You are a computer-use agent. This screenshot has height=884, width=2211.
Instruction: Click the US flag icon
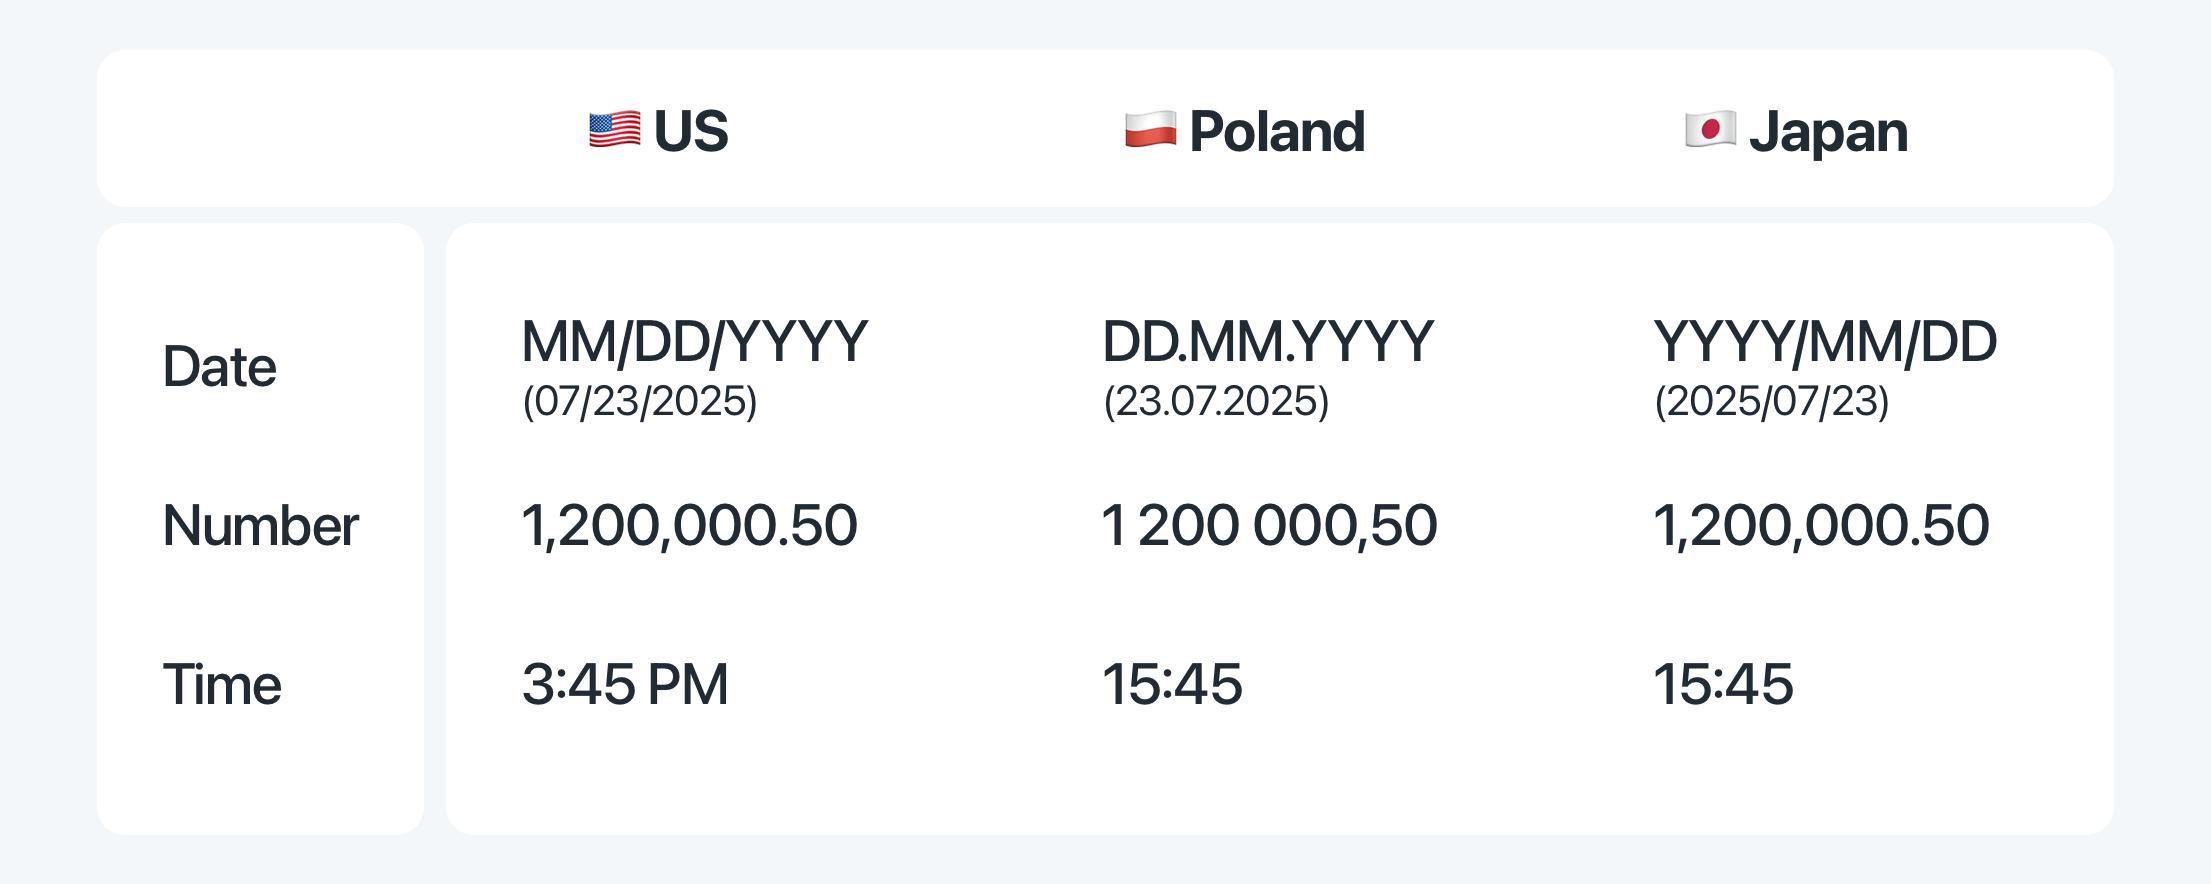615,130
